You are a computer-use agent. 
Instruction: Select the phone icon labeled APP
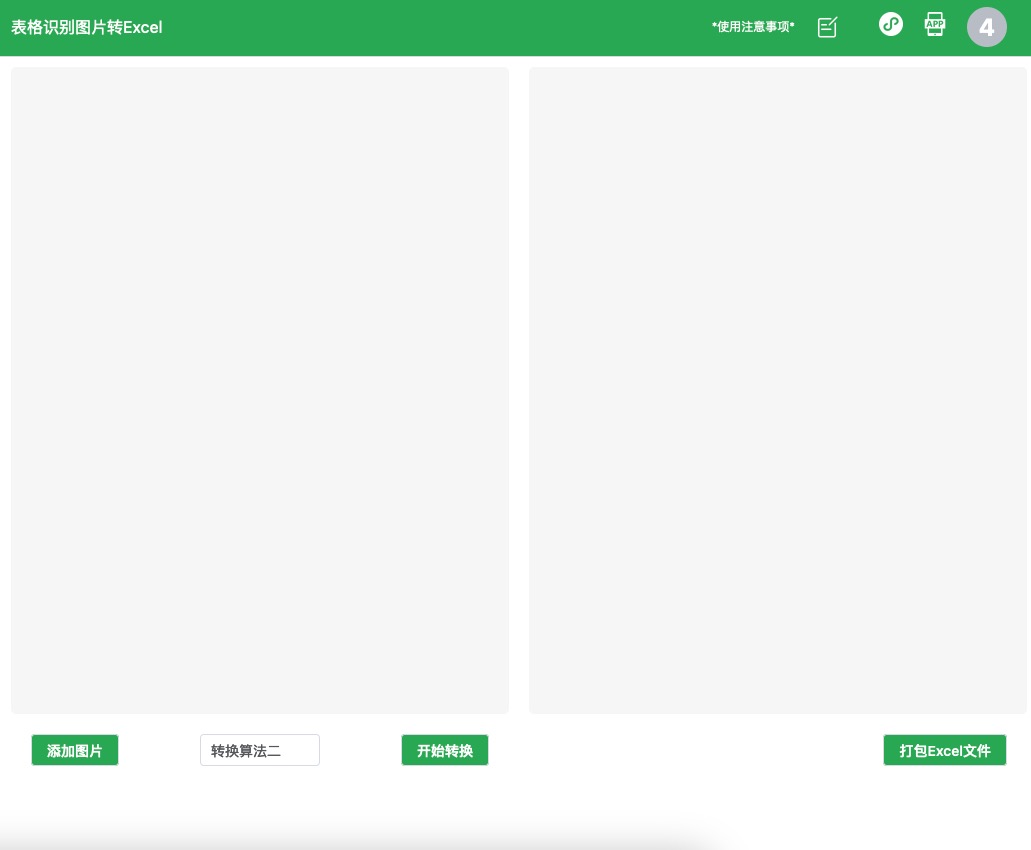tap(935, 24)
